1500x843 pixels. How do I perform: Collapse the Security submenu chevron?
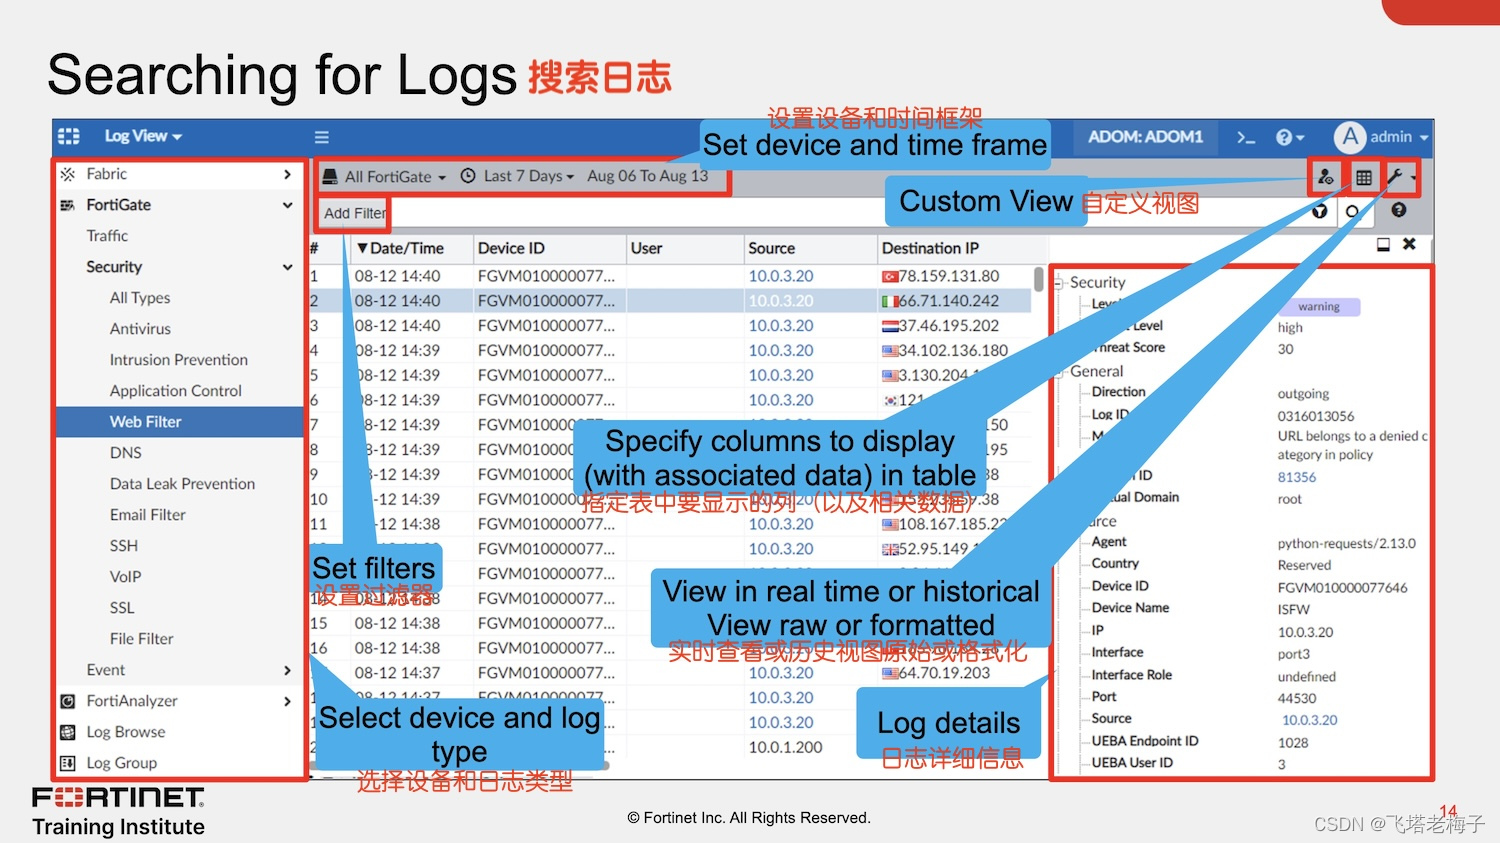287,267
